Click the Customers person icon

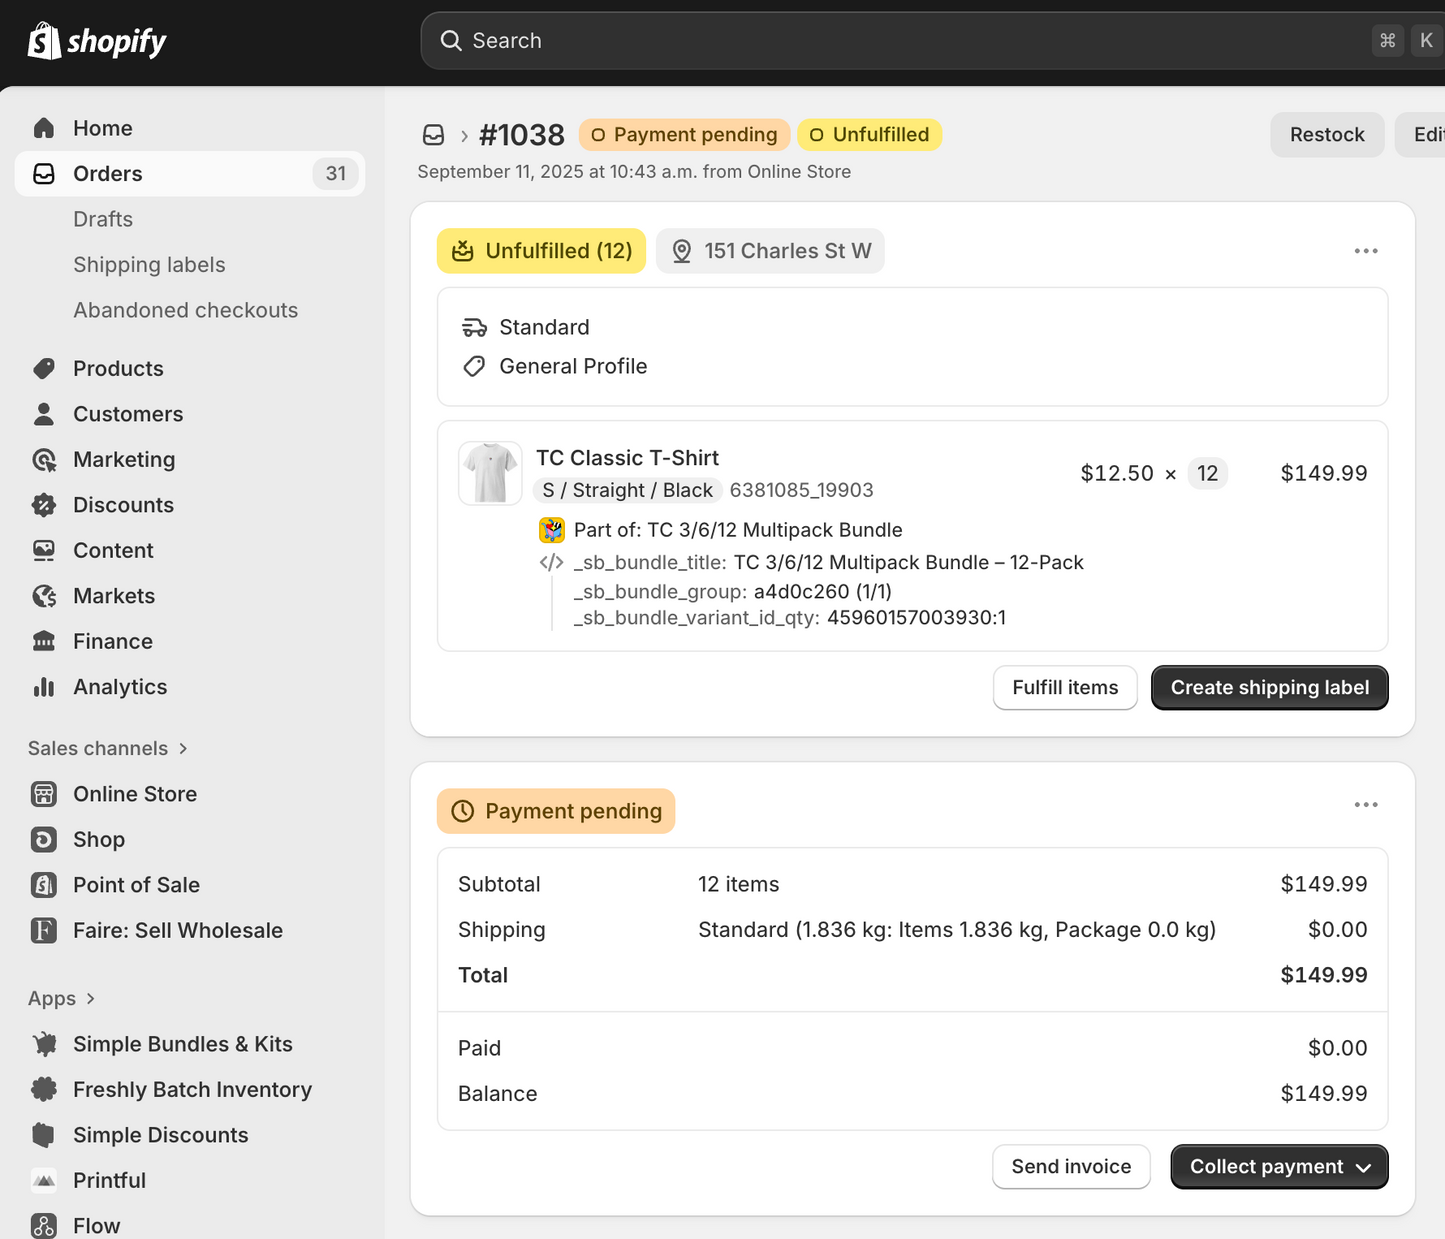click(x=44, y=414)
